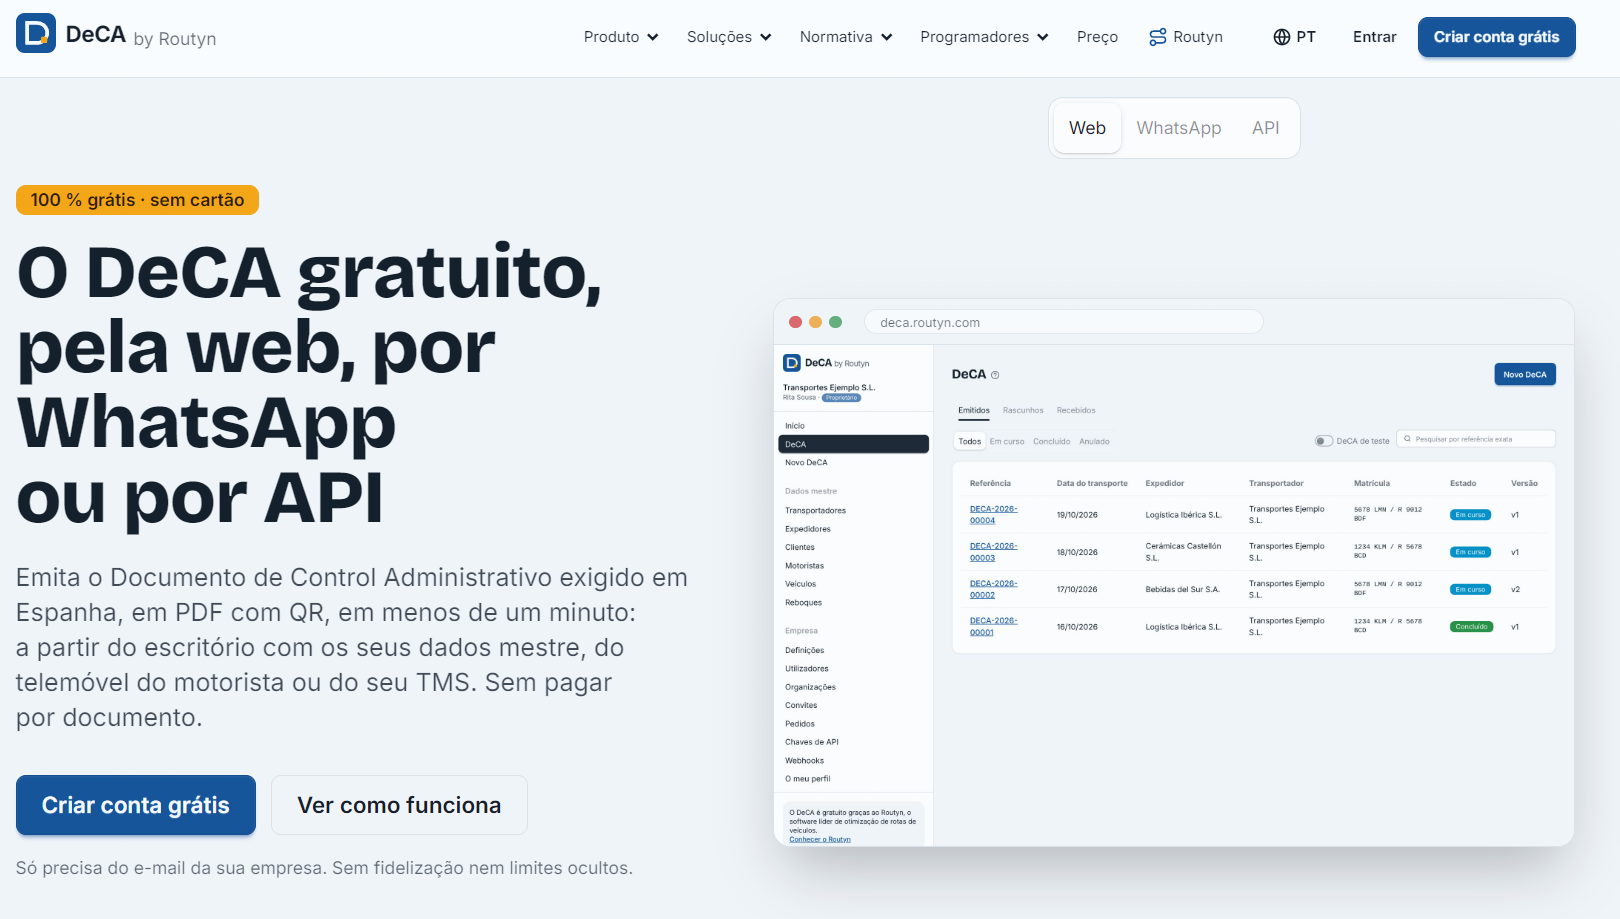
Task: Click the deca.routyn.com address bar
Action: (x=1063, y=322)
